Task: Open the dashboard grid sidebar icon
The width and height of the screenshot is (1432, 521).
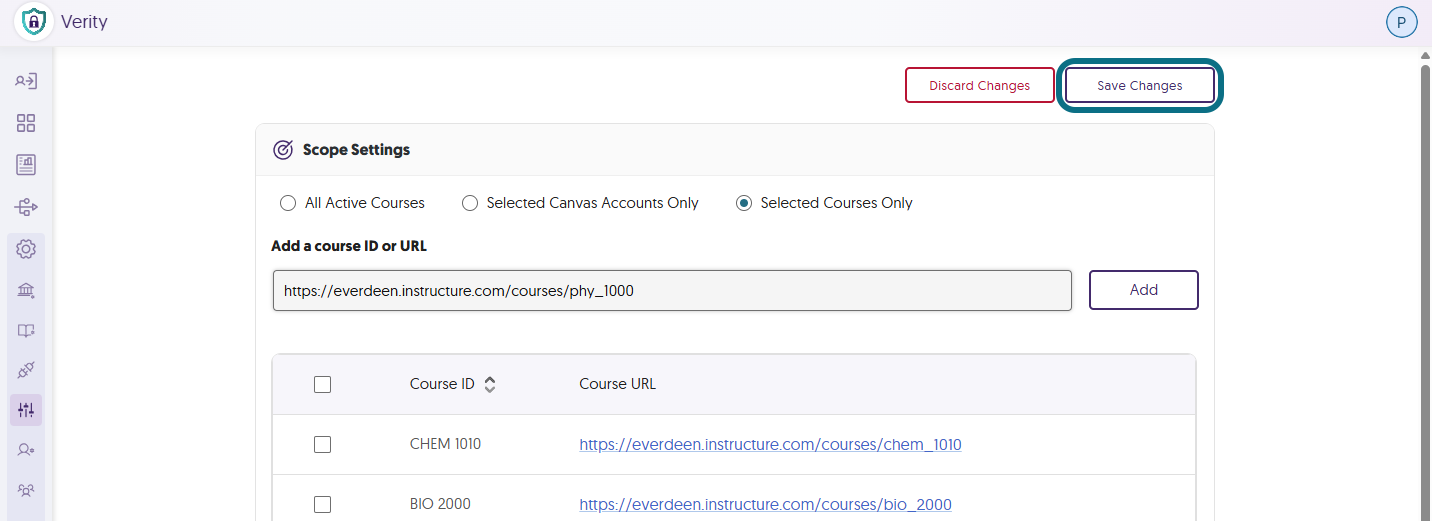Action: coord(26,123)
